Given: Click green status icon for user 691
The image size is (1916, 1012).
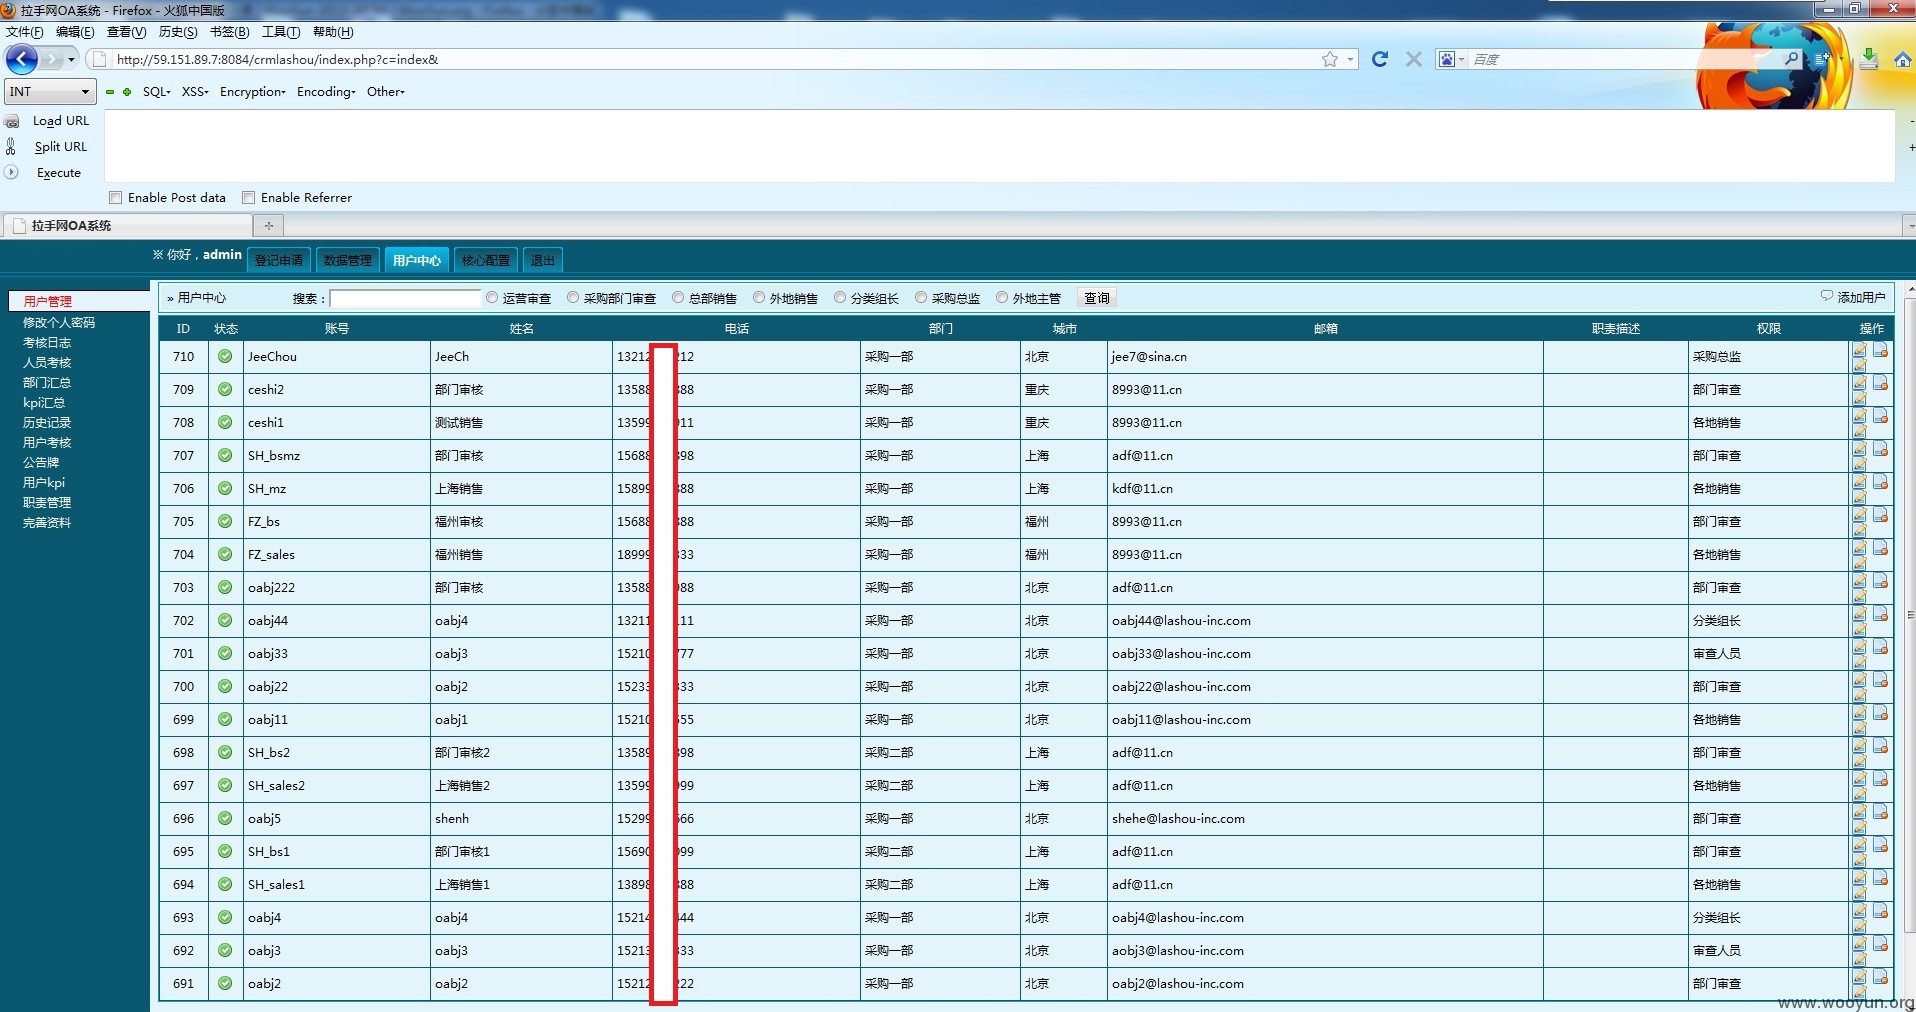Looking at the screenshot, I should point(225,983).
